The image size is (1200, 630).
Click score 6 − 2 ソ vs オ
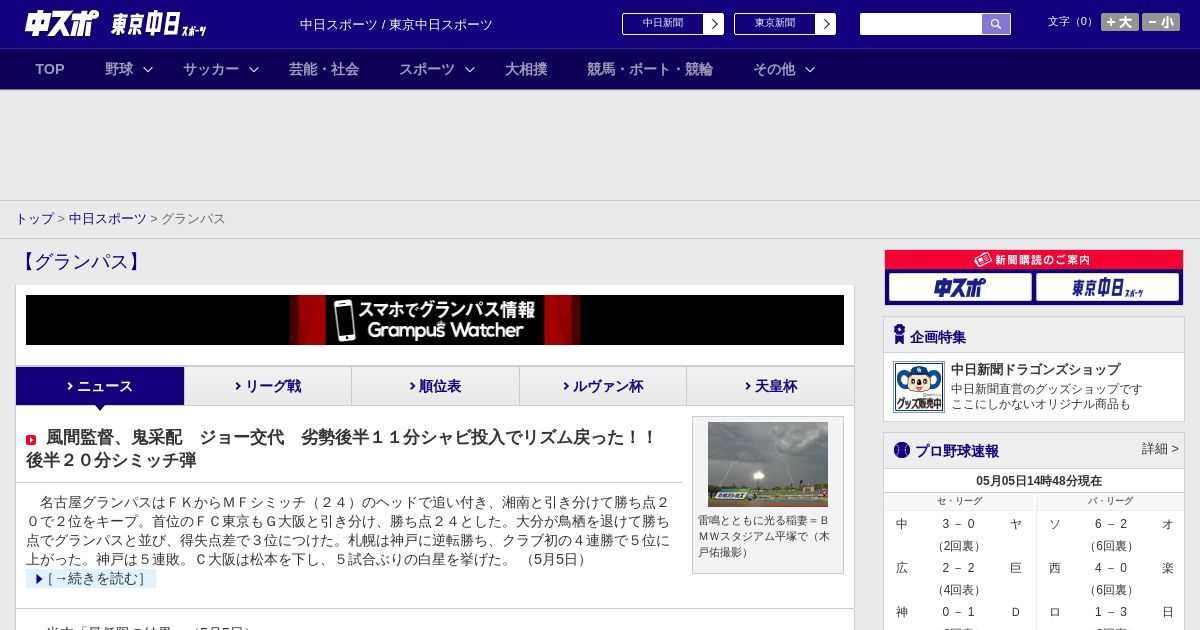pyautogui.click(x=1111, y=524)
